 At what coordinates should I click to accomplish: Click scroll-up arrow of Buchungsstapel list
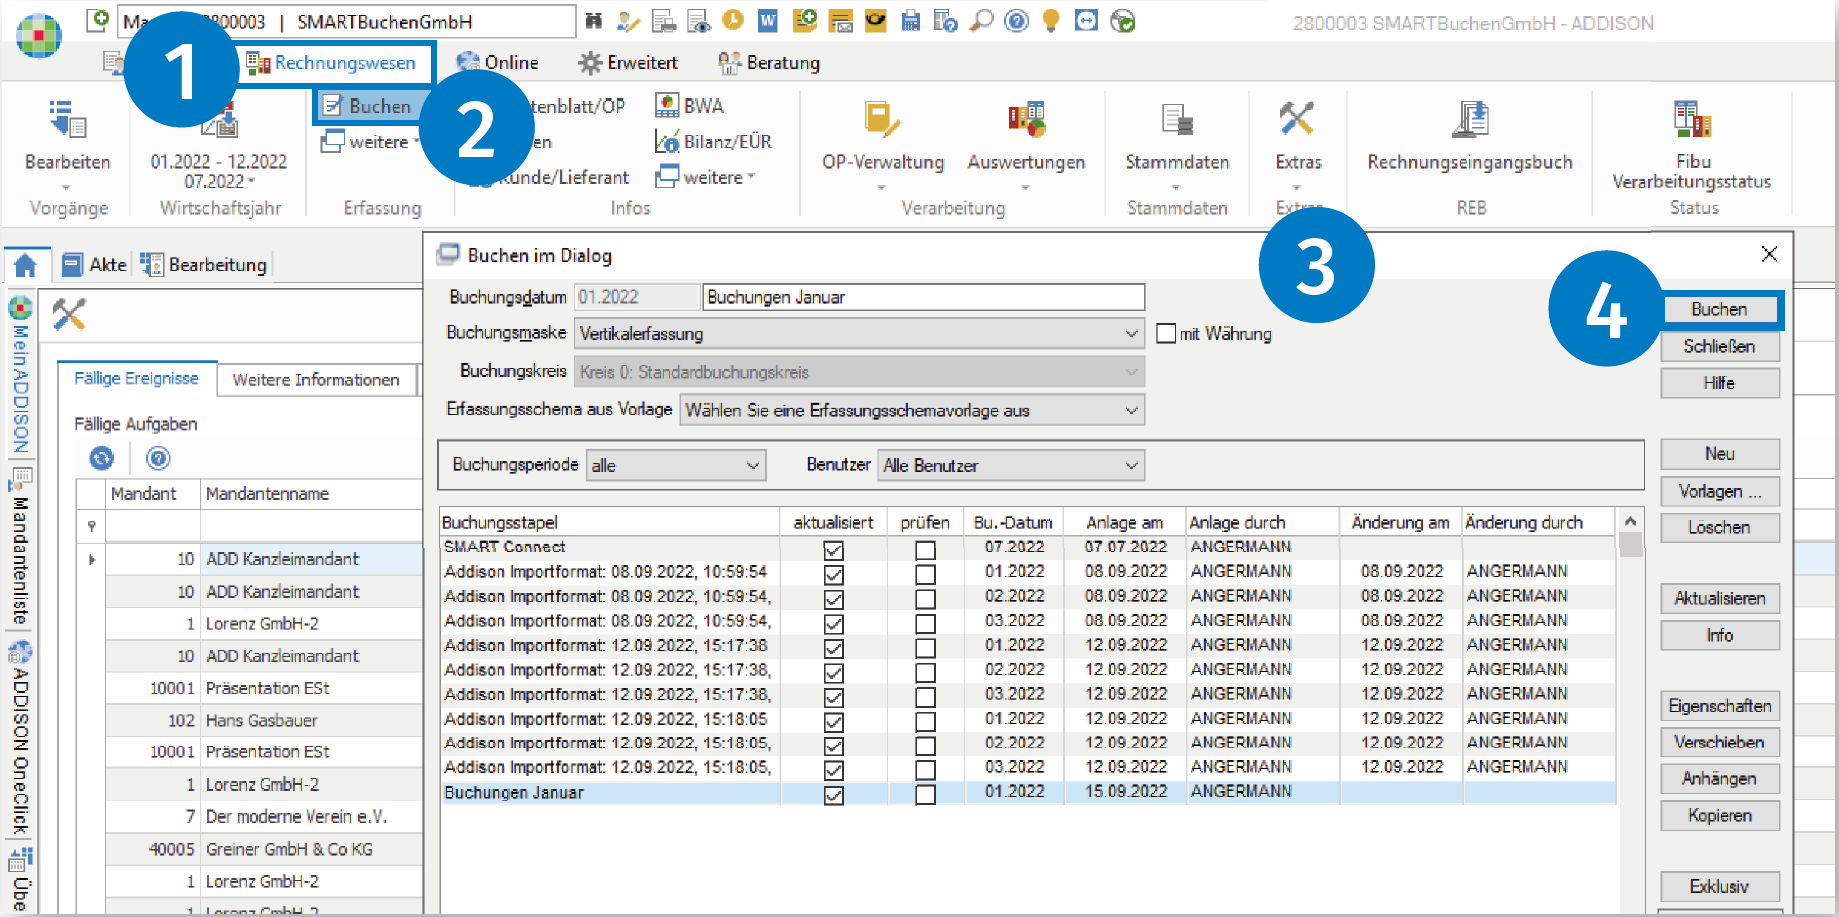1630,521
